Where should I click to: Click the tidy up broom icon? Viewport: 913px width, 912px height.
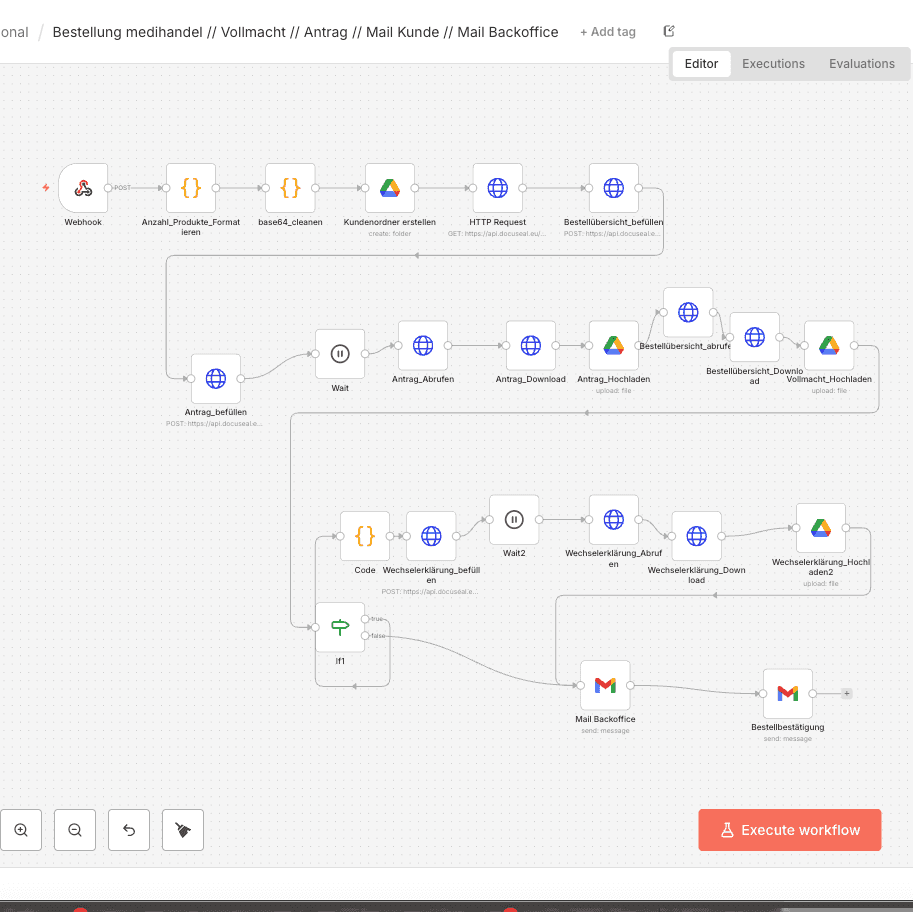point(183,830)
